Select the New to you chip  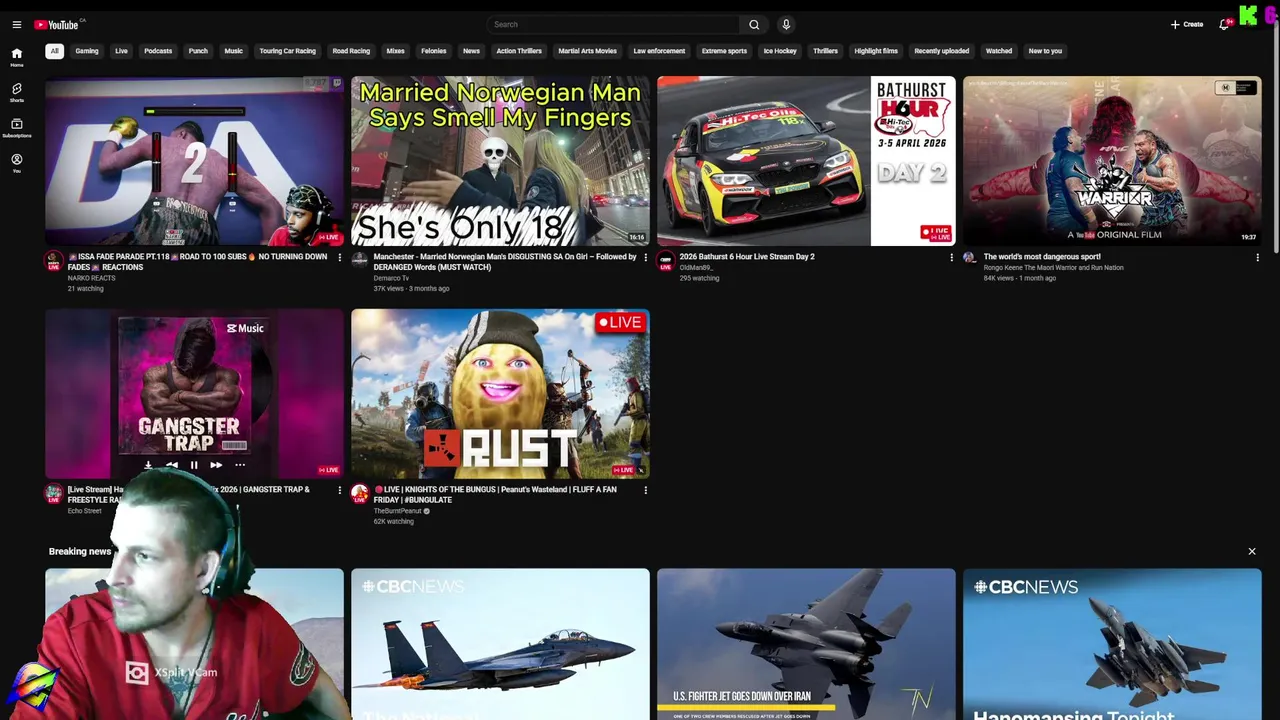coord(1045,51)
